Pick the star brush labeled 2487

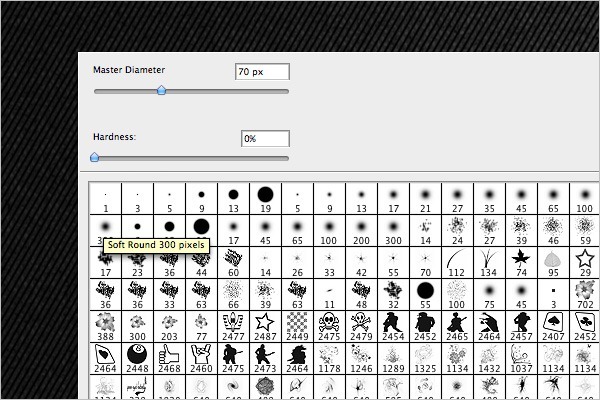point(265,327)
